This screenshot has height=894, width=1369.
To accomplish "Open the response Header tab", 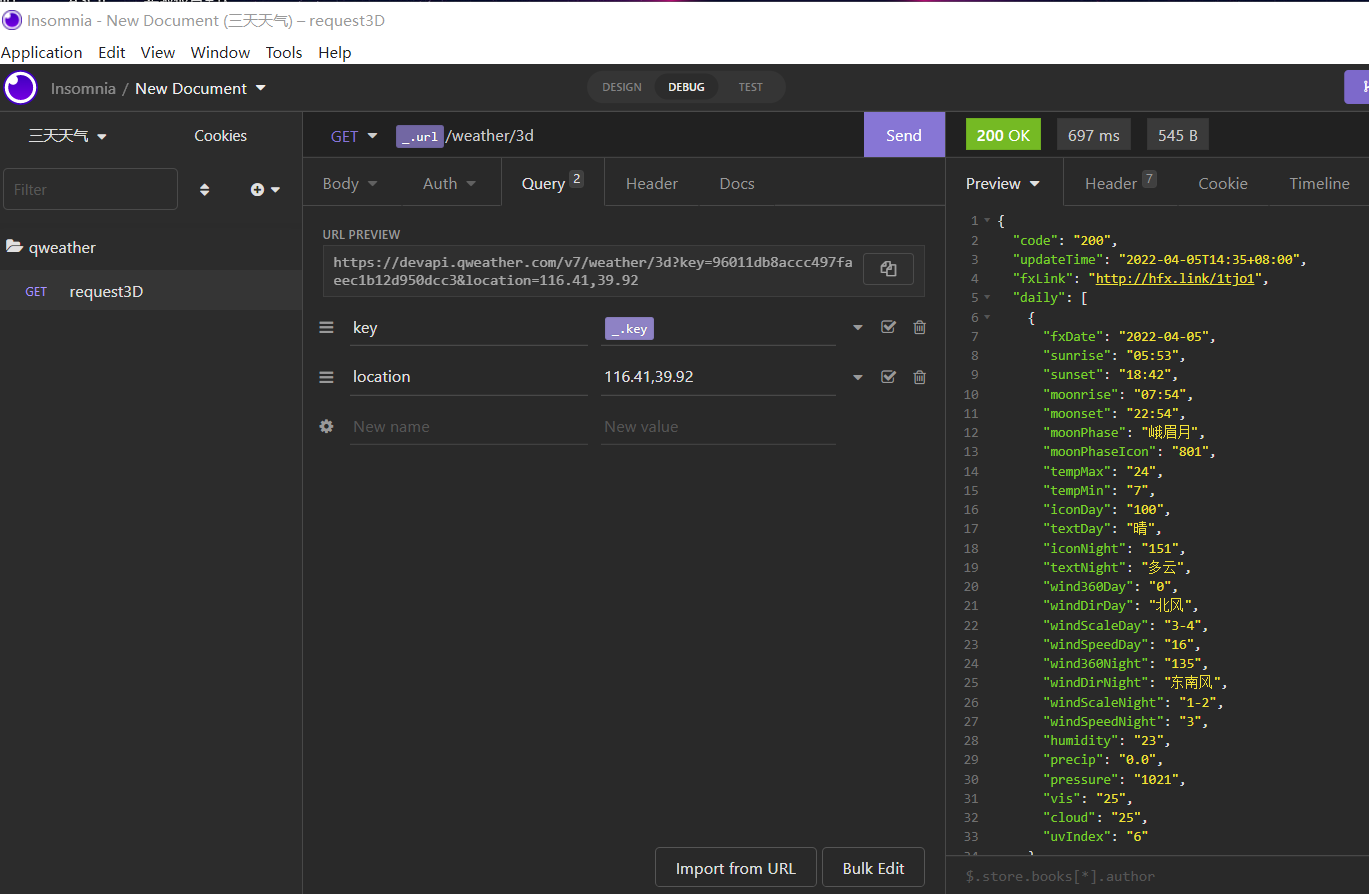I will (x=1120, y=183).
